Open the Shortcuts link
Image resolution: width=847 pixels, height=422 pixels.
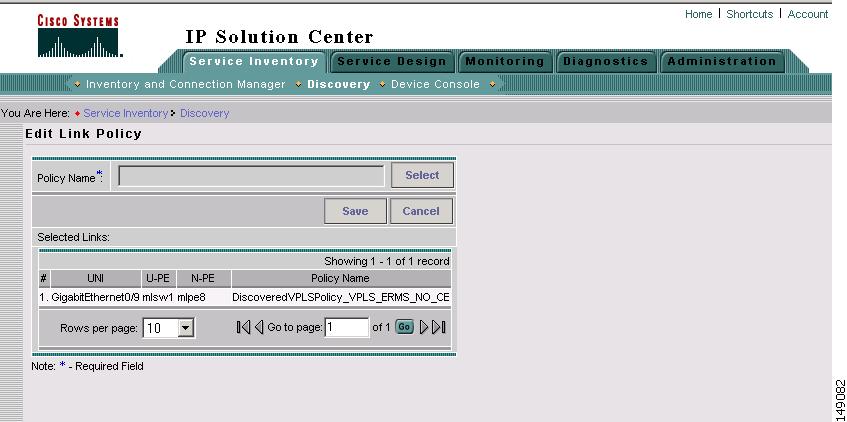749,14
